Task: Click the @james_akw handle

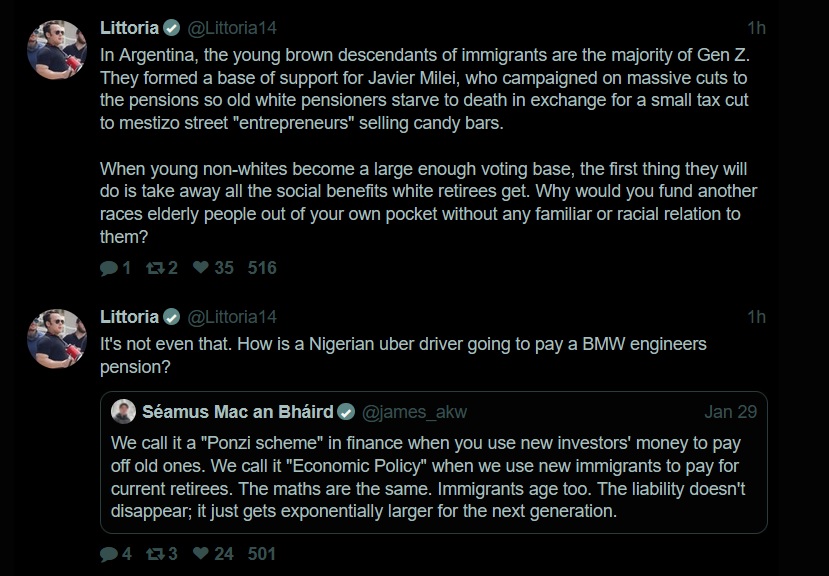Action: point(414,412)
